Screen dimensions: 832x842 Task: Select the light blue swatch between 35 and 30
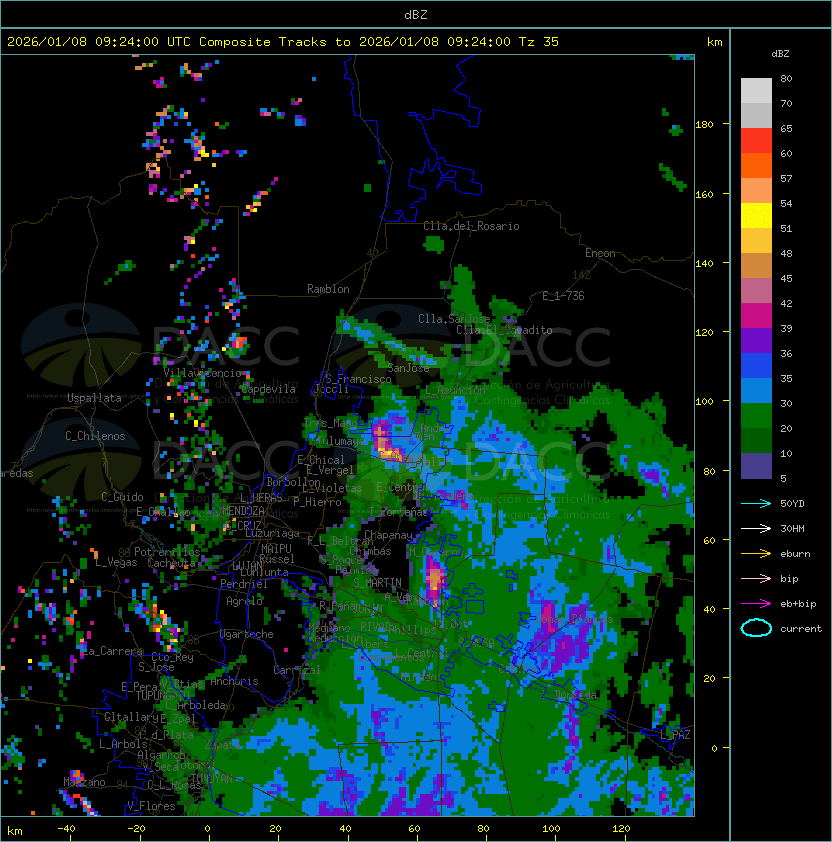tap(756, 390)
